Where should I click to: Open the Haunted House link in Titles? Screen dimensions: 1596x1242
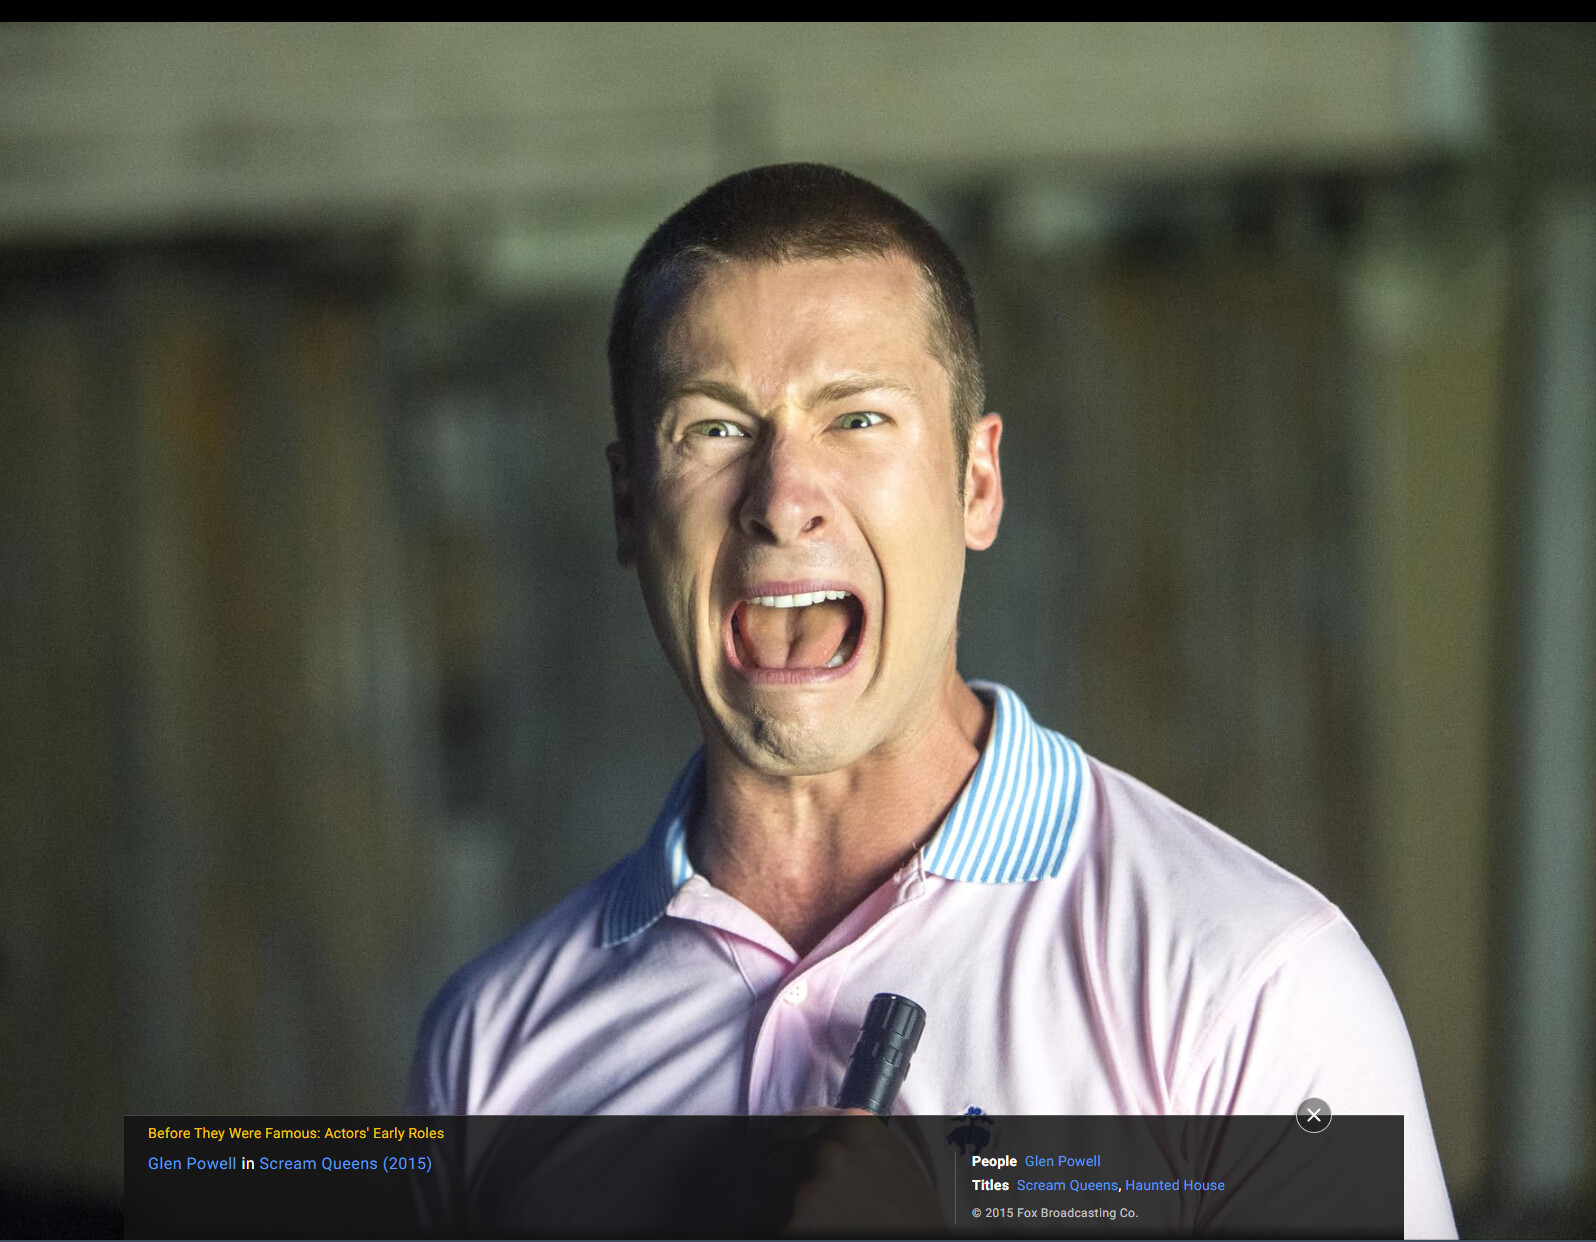pyautogui.click(x=1175, y=1185)
